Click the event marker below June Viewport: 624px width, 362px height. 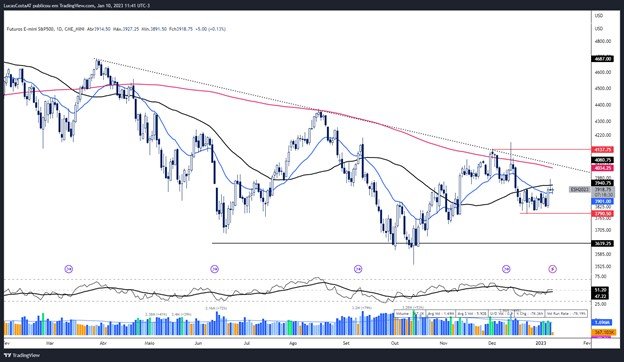[x=215, y=269]
